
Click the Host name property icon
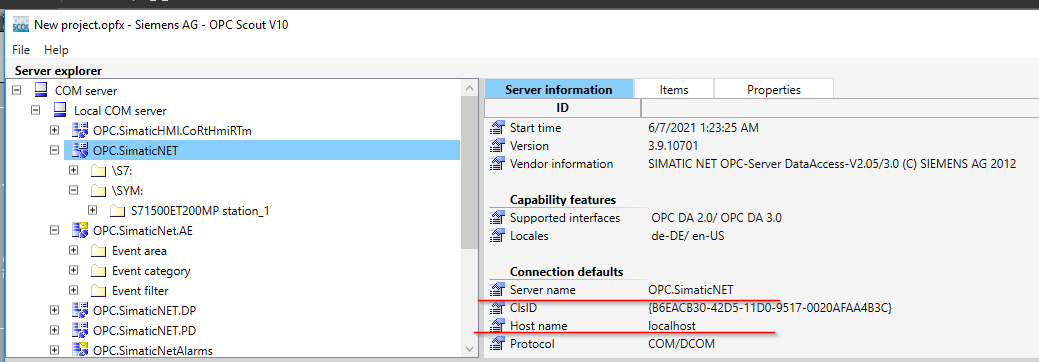[x=498, y=326]
